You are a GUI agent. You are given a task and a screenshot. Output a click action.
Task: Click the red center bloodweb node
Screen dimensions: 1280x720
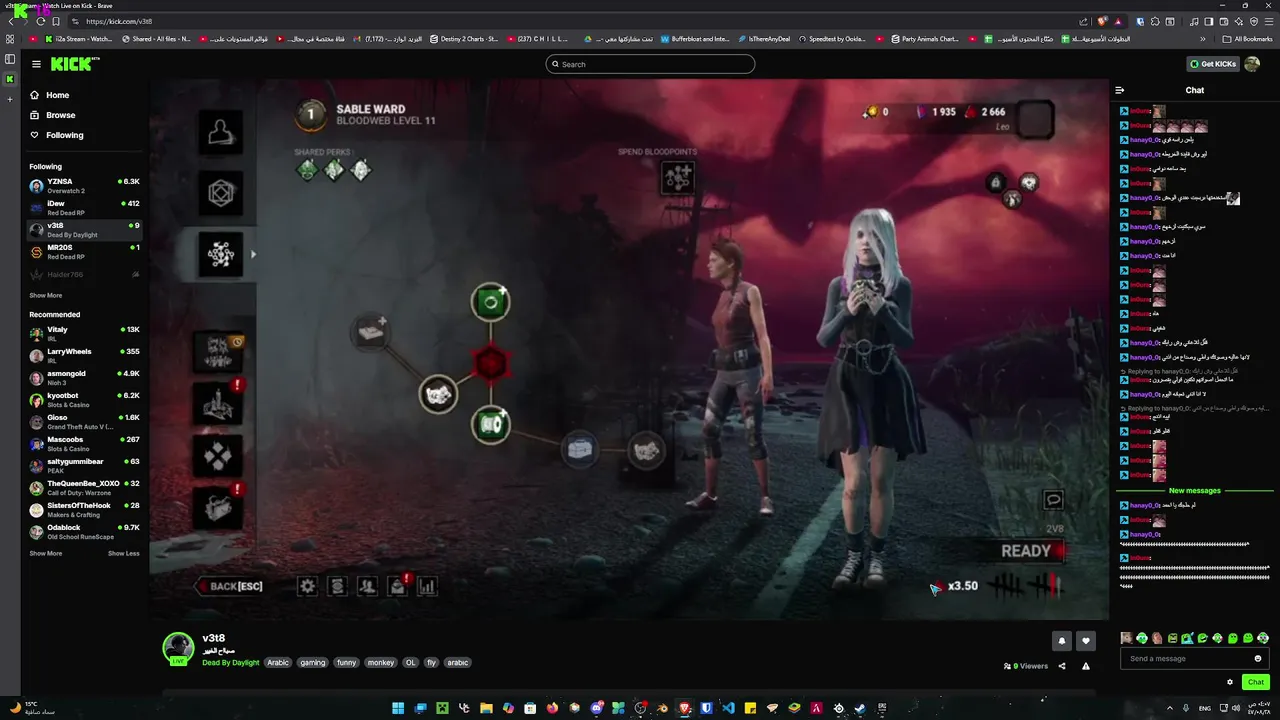[490, 364]
